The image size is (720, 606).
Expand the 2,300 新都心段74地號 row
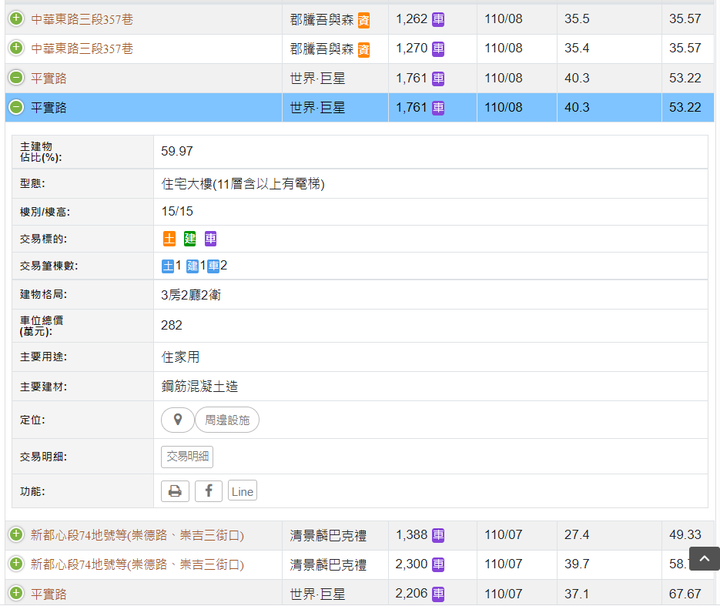tap(16, 564)
